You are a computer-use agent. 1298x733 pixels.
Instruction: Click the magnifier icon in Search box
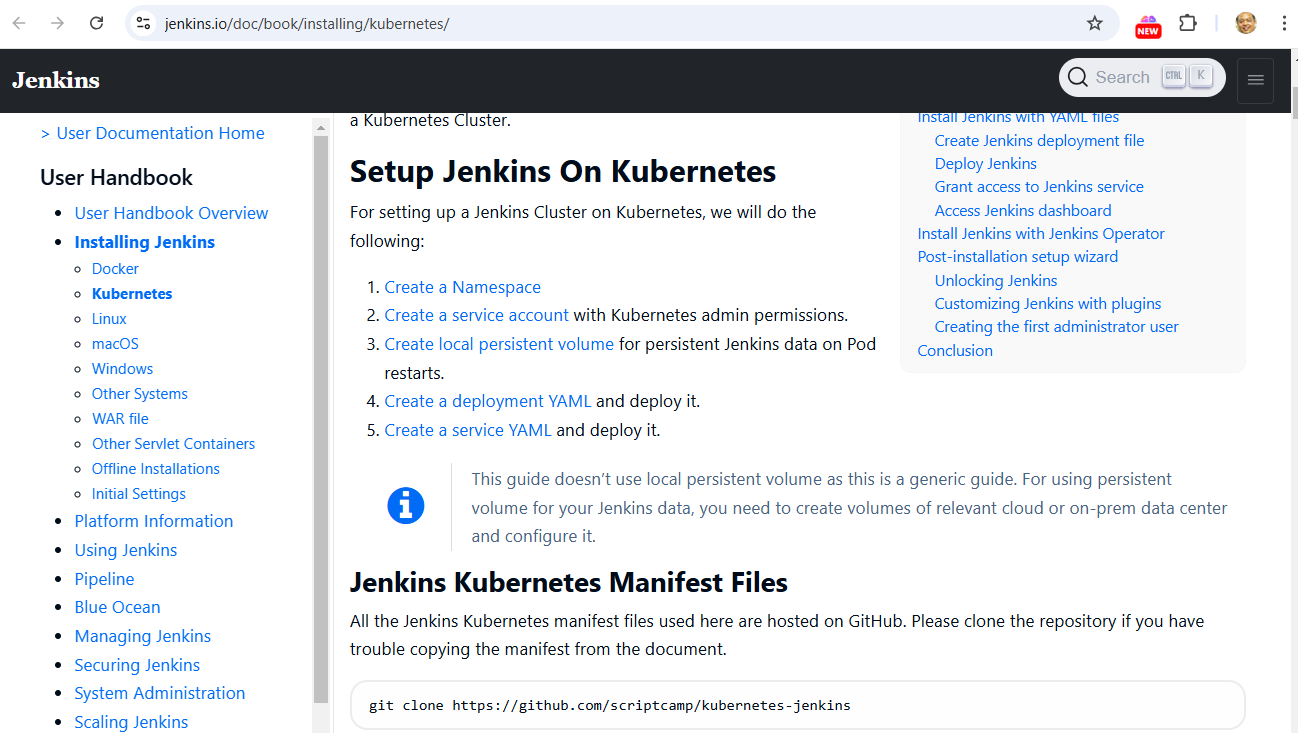1077,77
